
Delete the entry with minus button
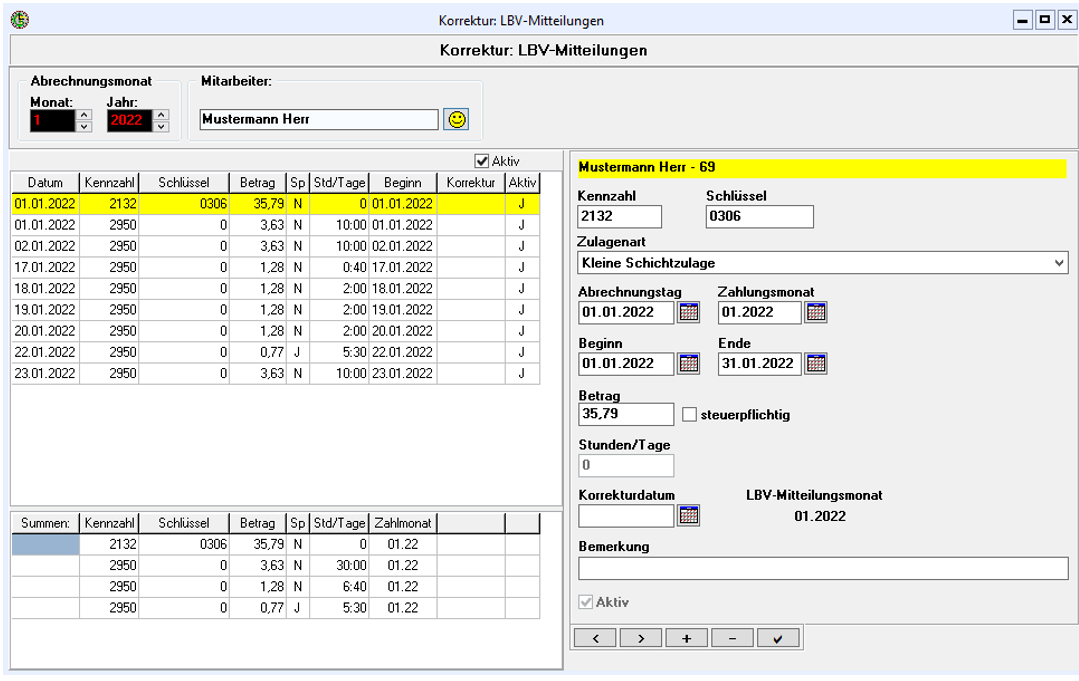(732, 638)
